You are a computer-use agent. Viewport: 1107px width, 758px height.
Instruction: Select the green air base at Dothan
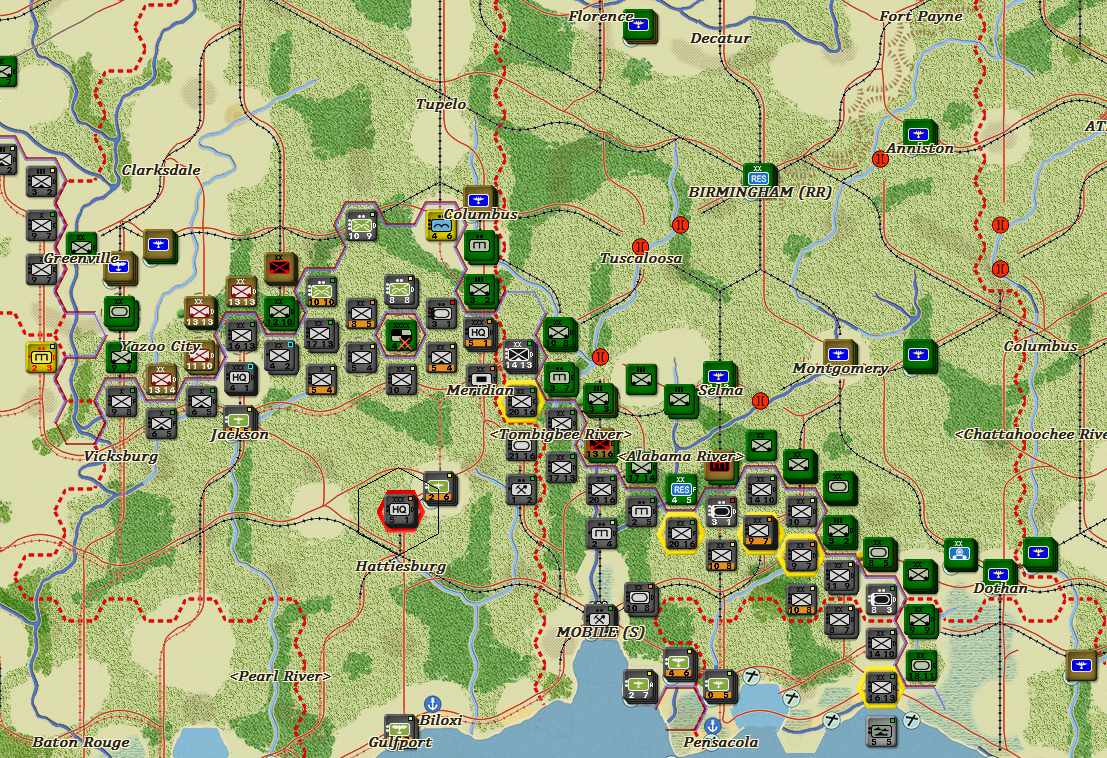[x=998, y=573]
